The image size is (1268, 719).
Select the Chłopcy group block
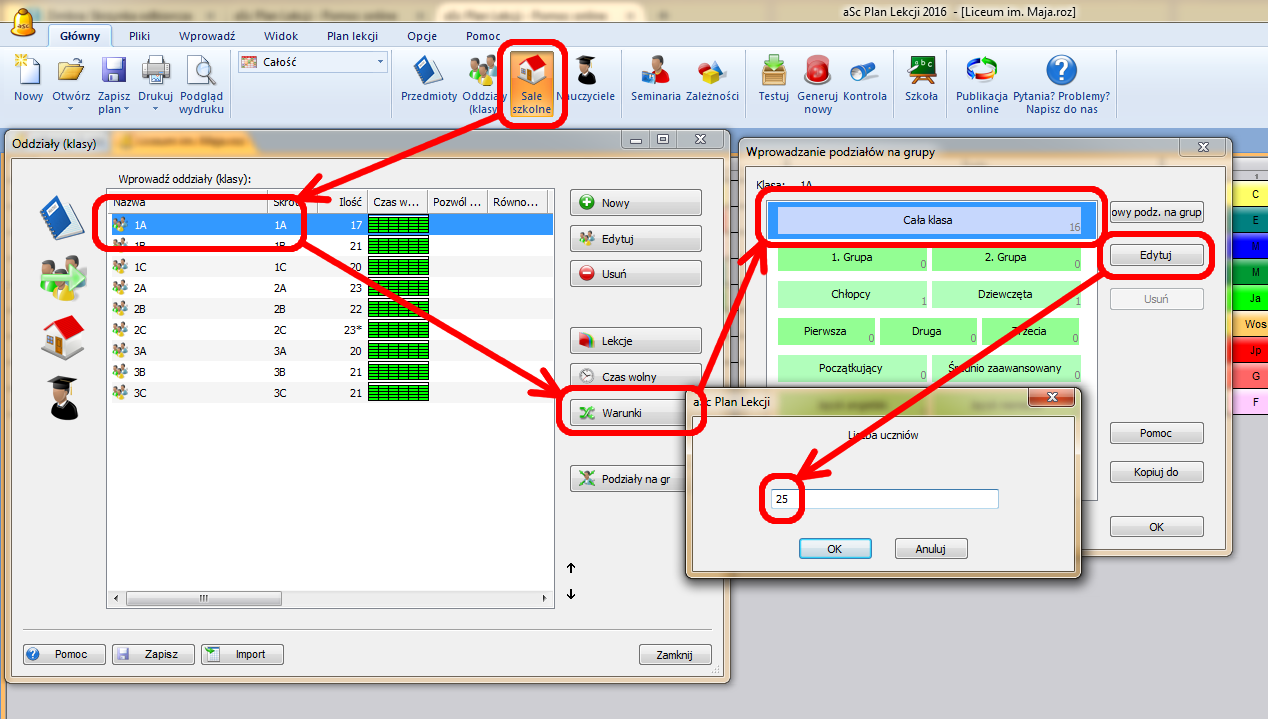coord(853,294)
